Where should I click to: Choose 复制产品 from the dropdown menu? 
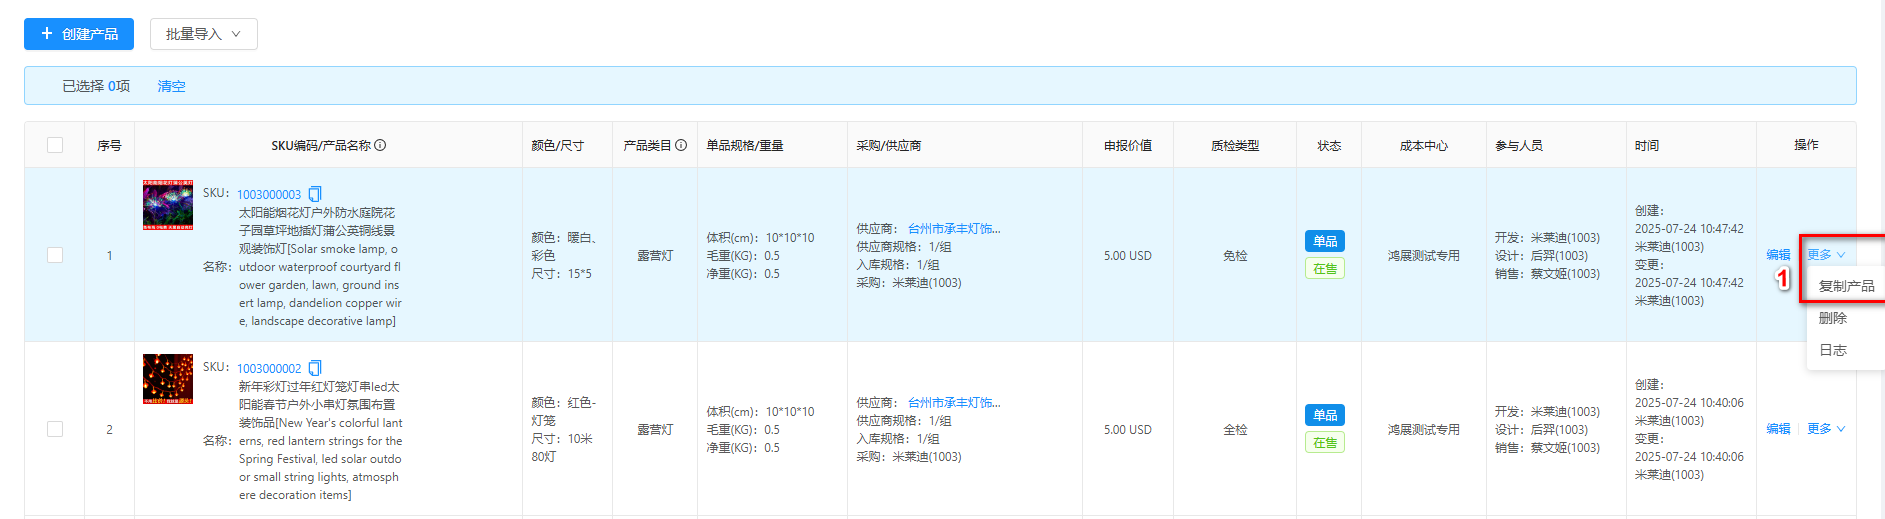pyautogui.click(x=1846, y=286)
